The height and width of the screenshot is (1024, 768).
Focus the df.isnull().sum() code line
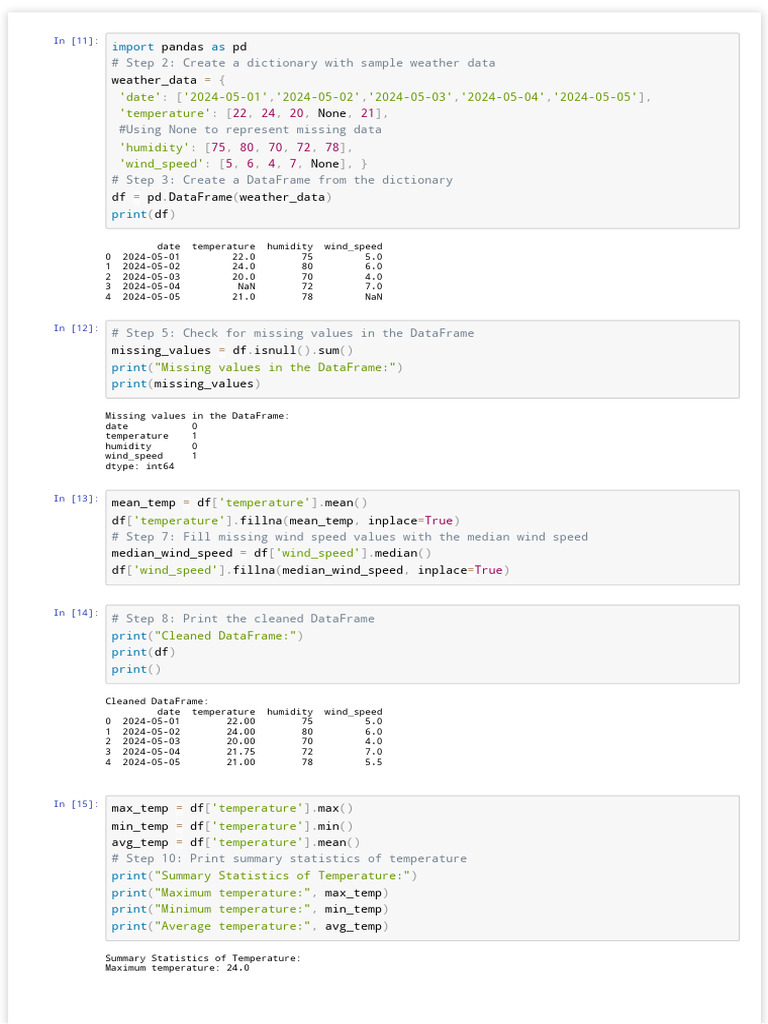coord(232,350)
